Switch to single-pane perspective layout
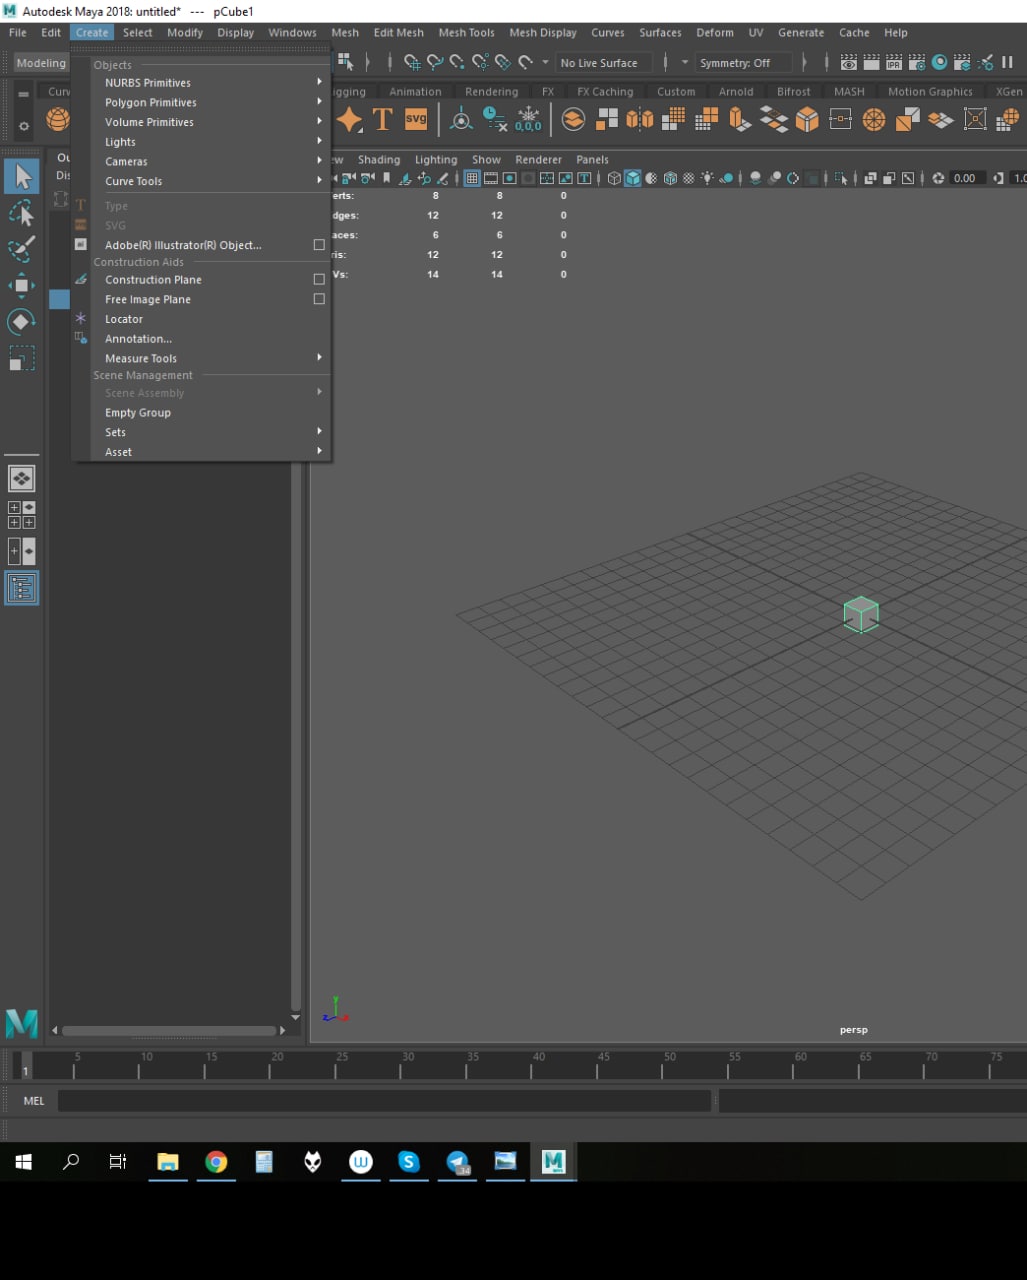 pos(21,478)
